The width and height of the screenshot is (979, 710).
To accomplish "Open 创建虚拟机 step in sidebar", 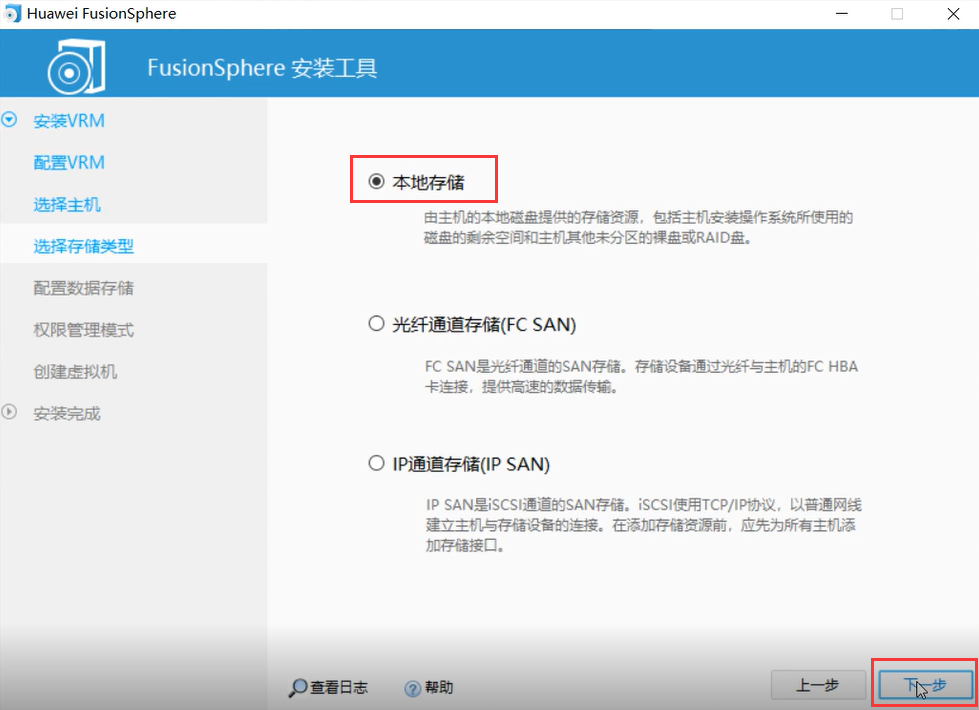I will point(75,372).
